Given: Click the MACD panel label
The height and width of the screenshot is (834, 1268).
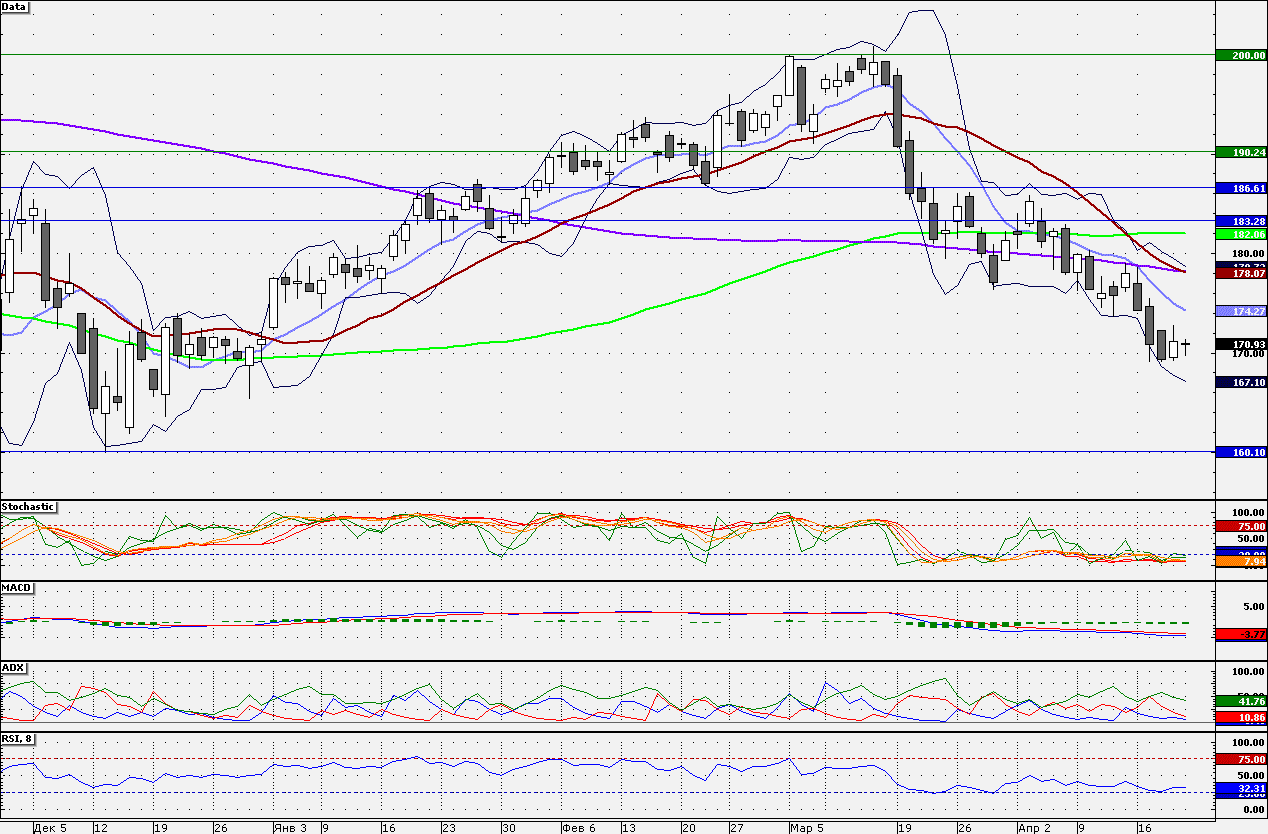Looking at the screenshot, I should (x=15, y=587).
